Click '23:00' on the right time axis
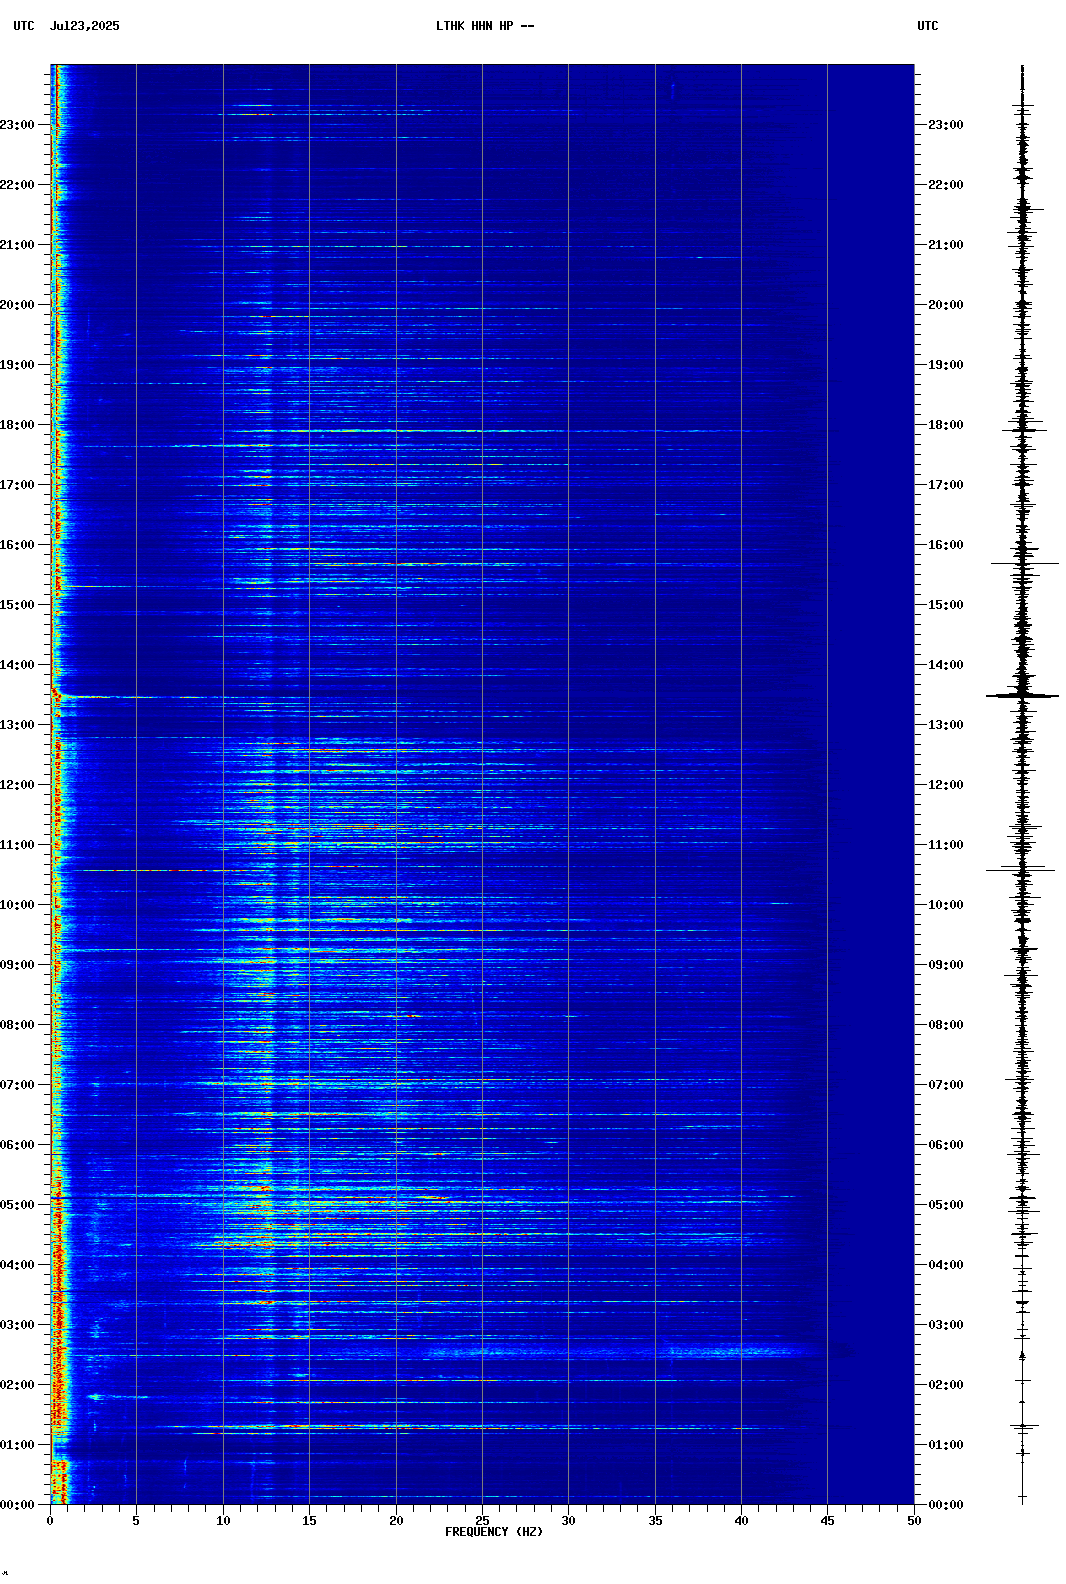Viewport: 1066px width, 1584px height. point(946,125)
